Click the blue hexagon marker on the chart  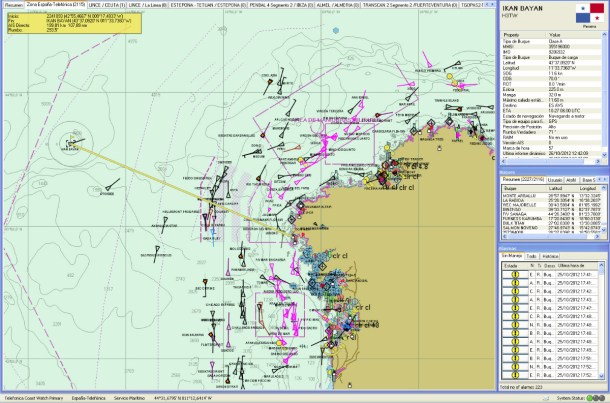tap(336, 30)
